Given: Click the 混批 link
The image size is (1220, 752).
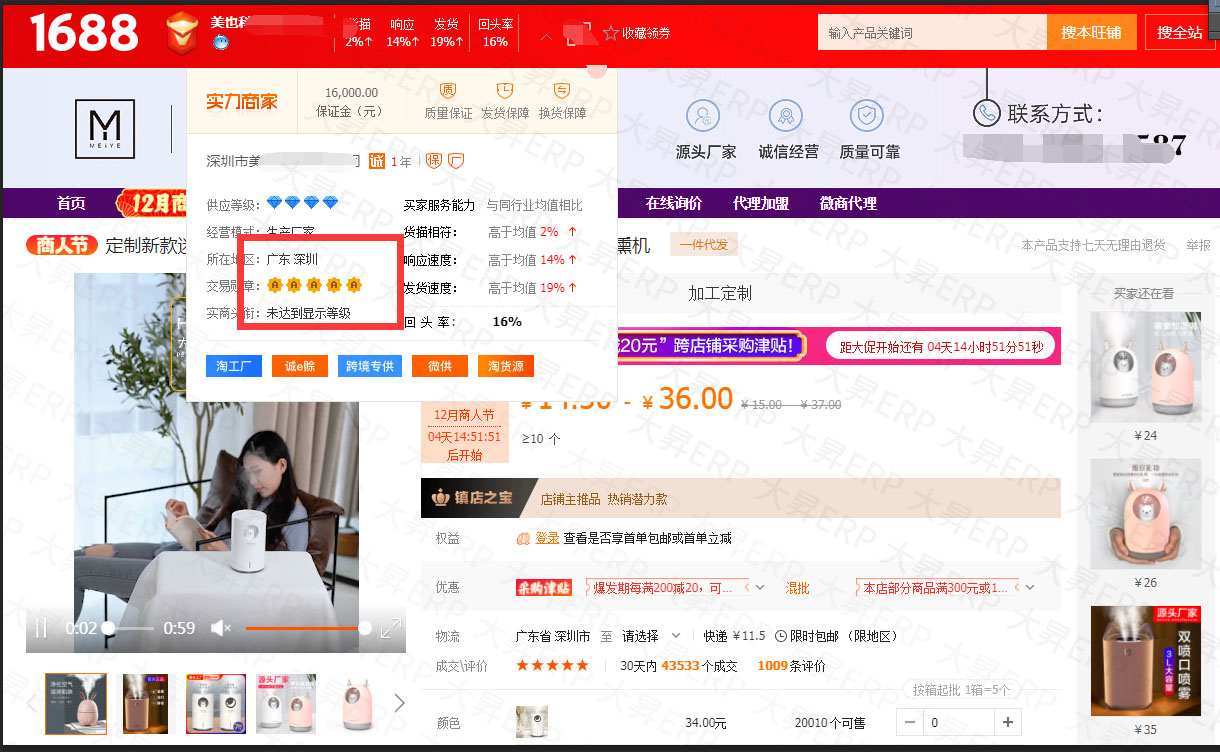Looking at the screenshot, I should [x=797, y=588].
